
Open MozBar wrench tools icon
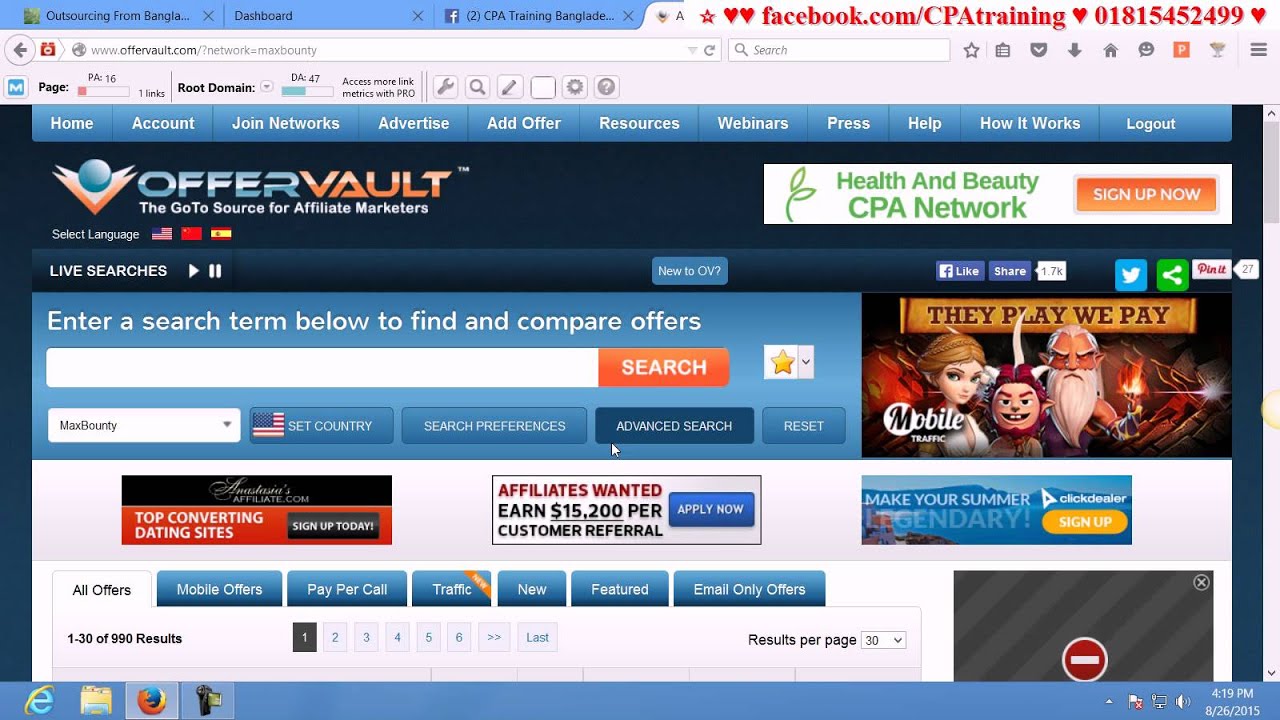[446, 87]
